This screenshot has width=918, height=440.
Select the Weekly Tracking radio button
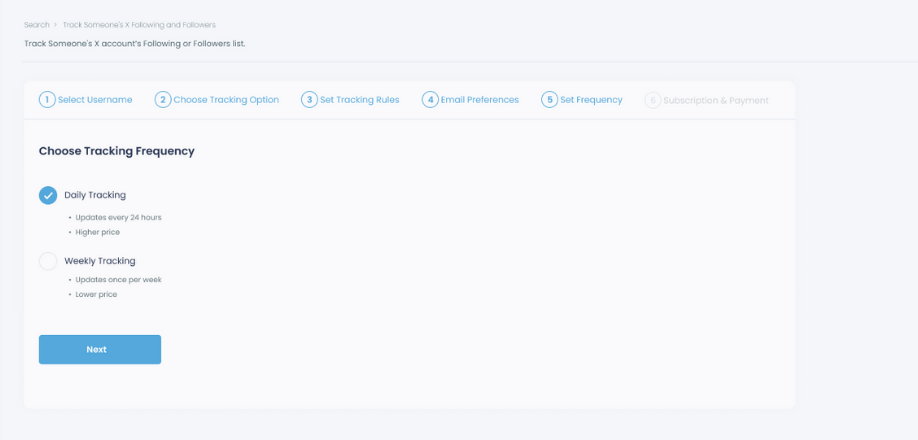(x=48, y=261)
